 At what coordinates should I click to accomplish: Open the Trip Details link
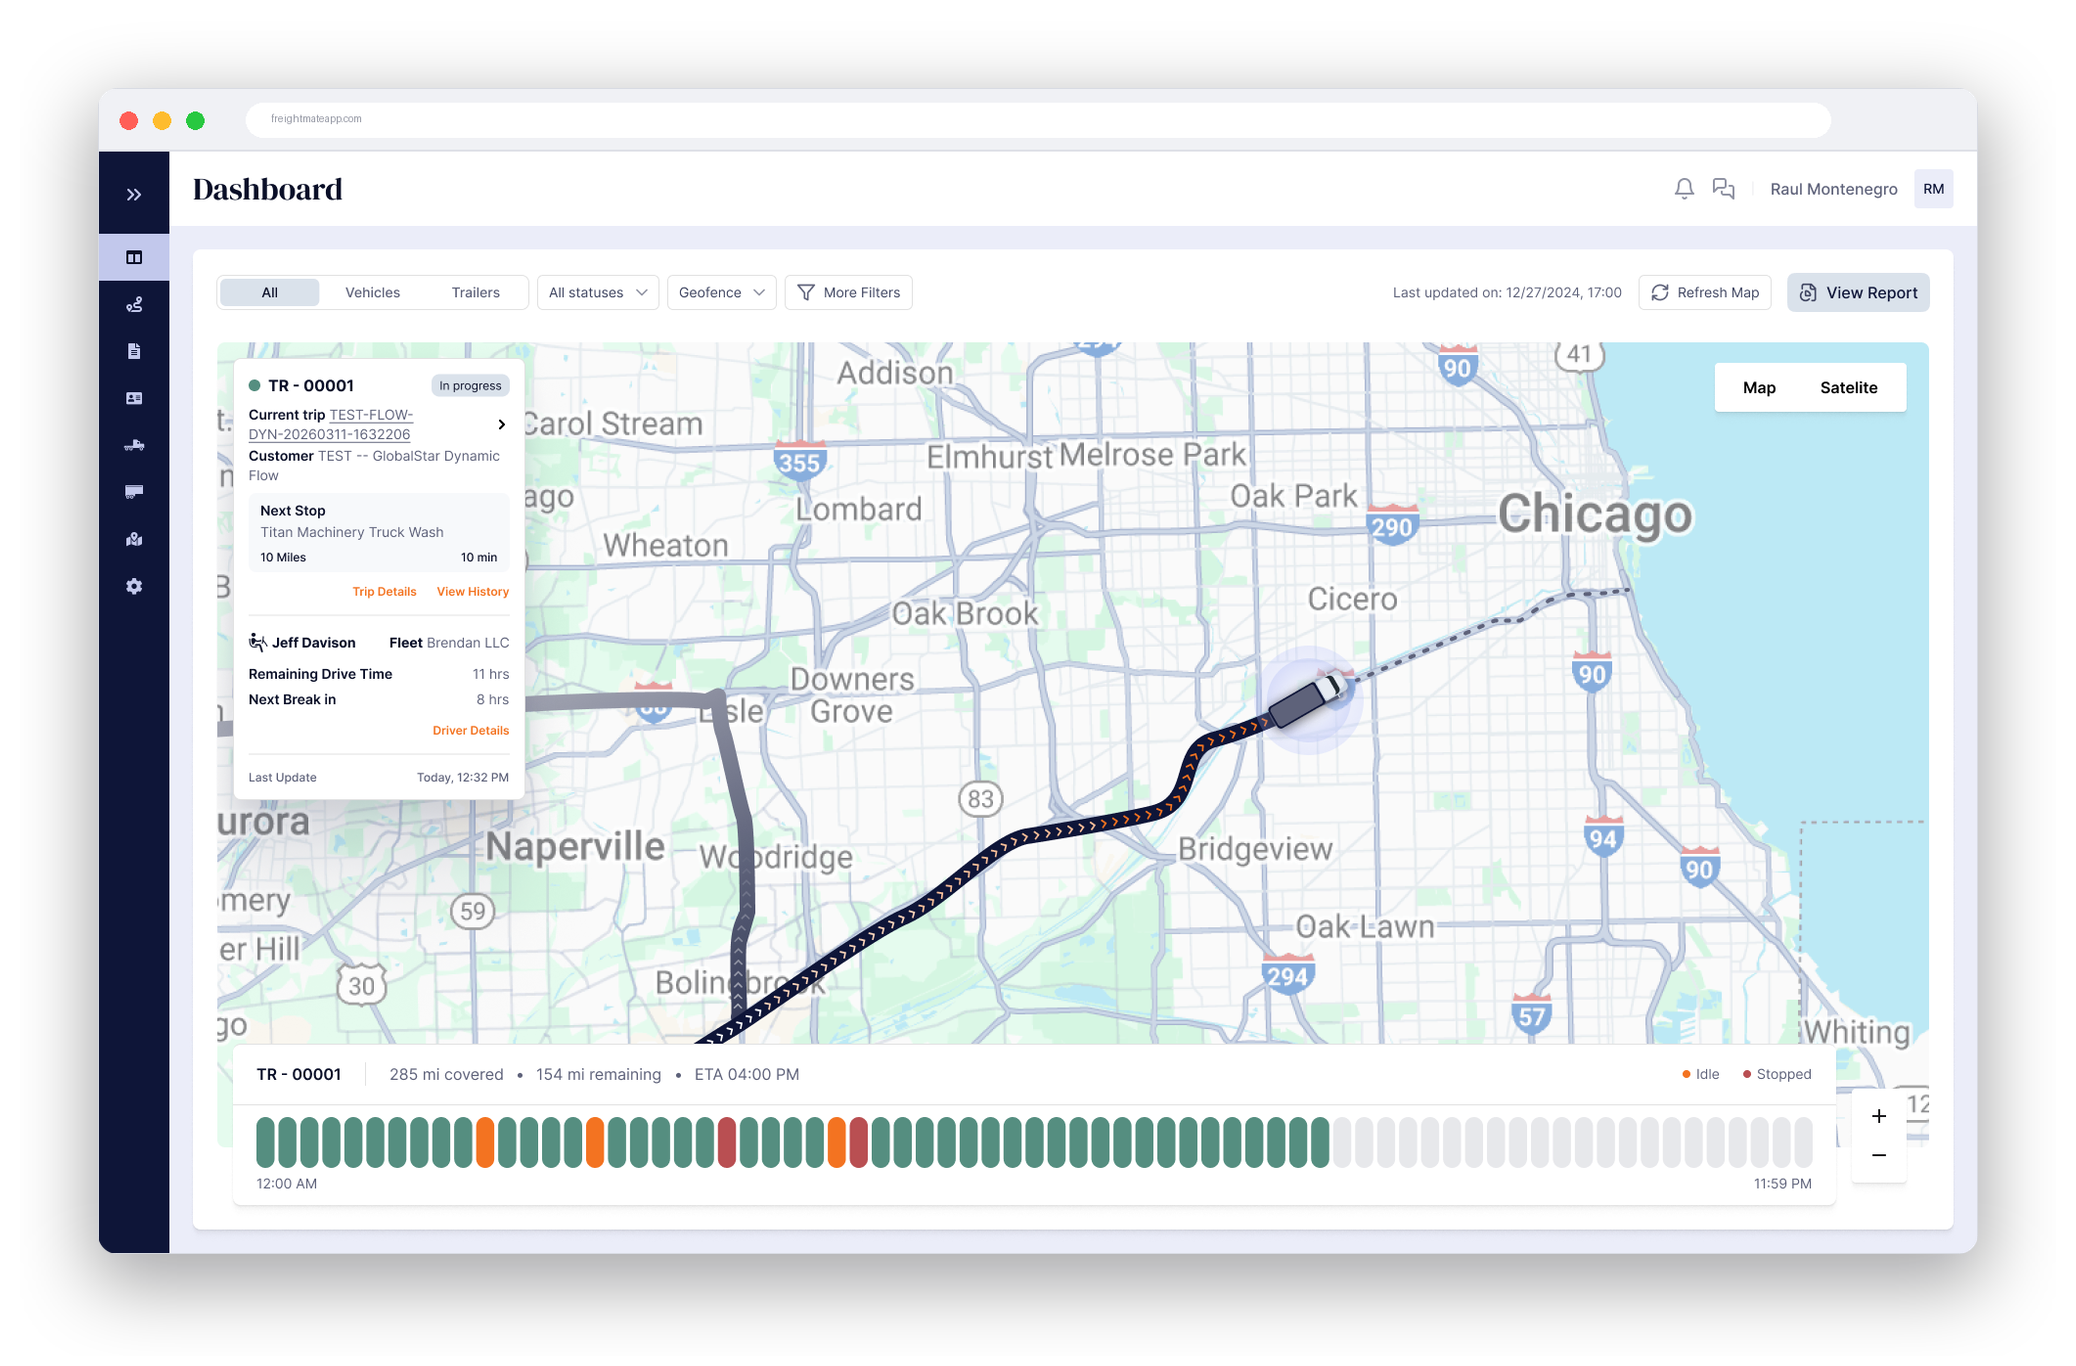click(384, 591)
